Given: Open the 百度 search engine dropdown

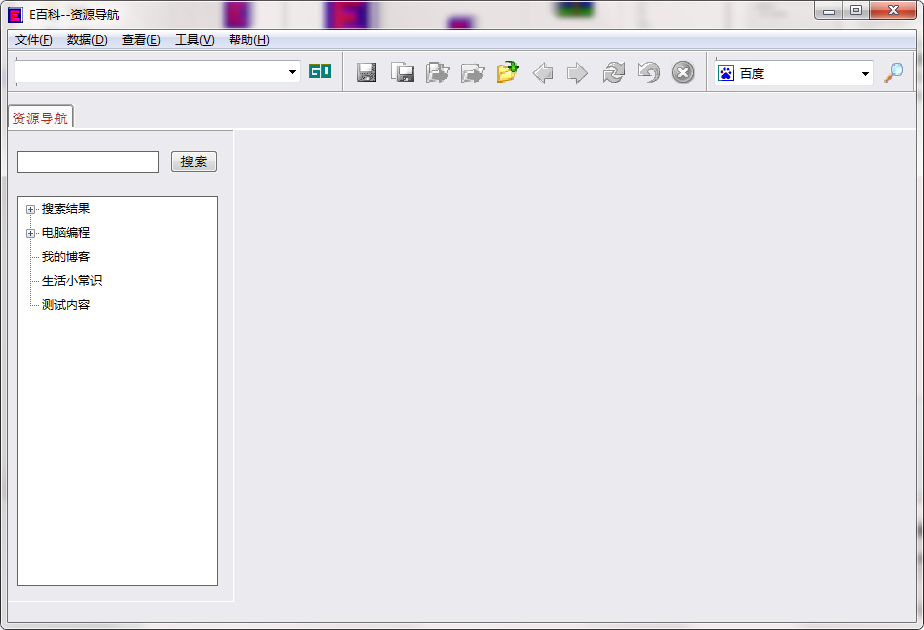Looking at the screenshot, I should [865, 74].
